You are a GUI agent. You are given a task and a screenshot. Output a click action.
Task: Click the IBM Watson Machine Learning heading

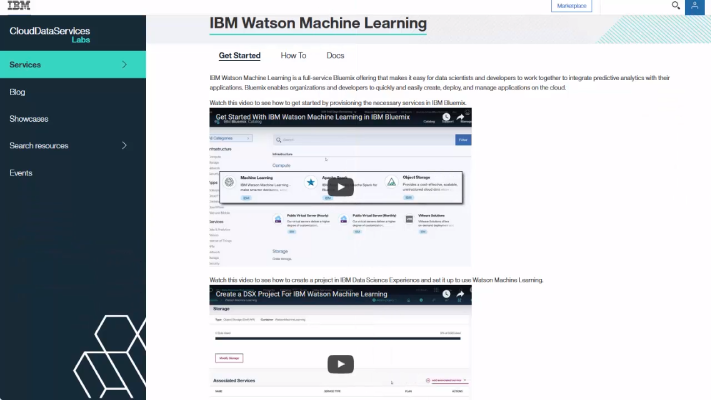pyautogui.click(x=318, y=23)
